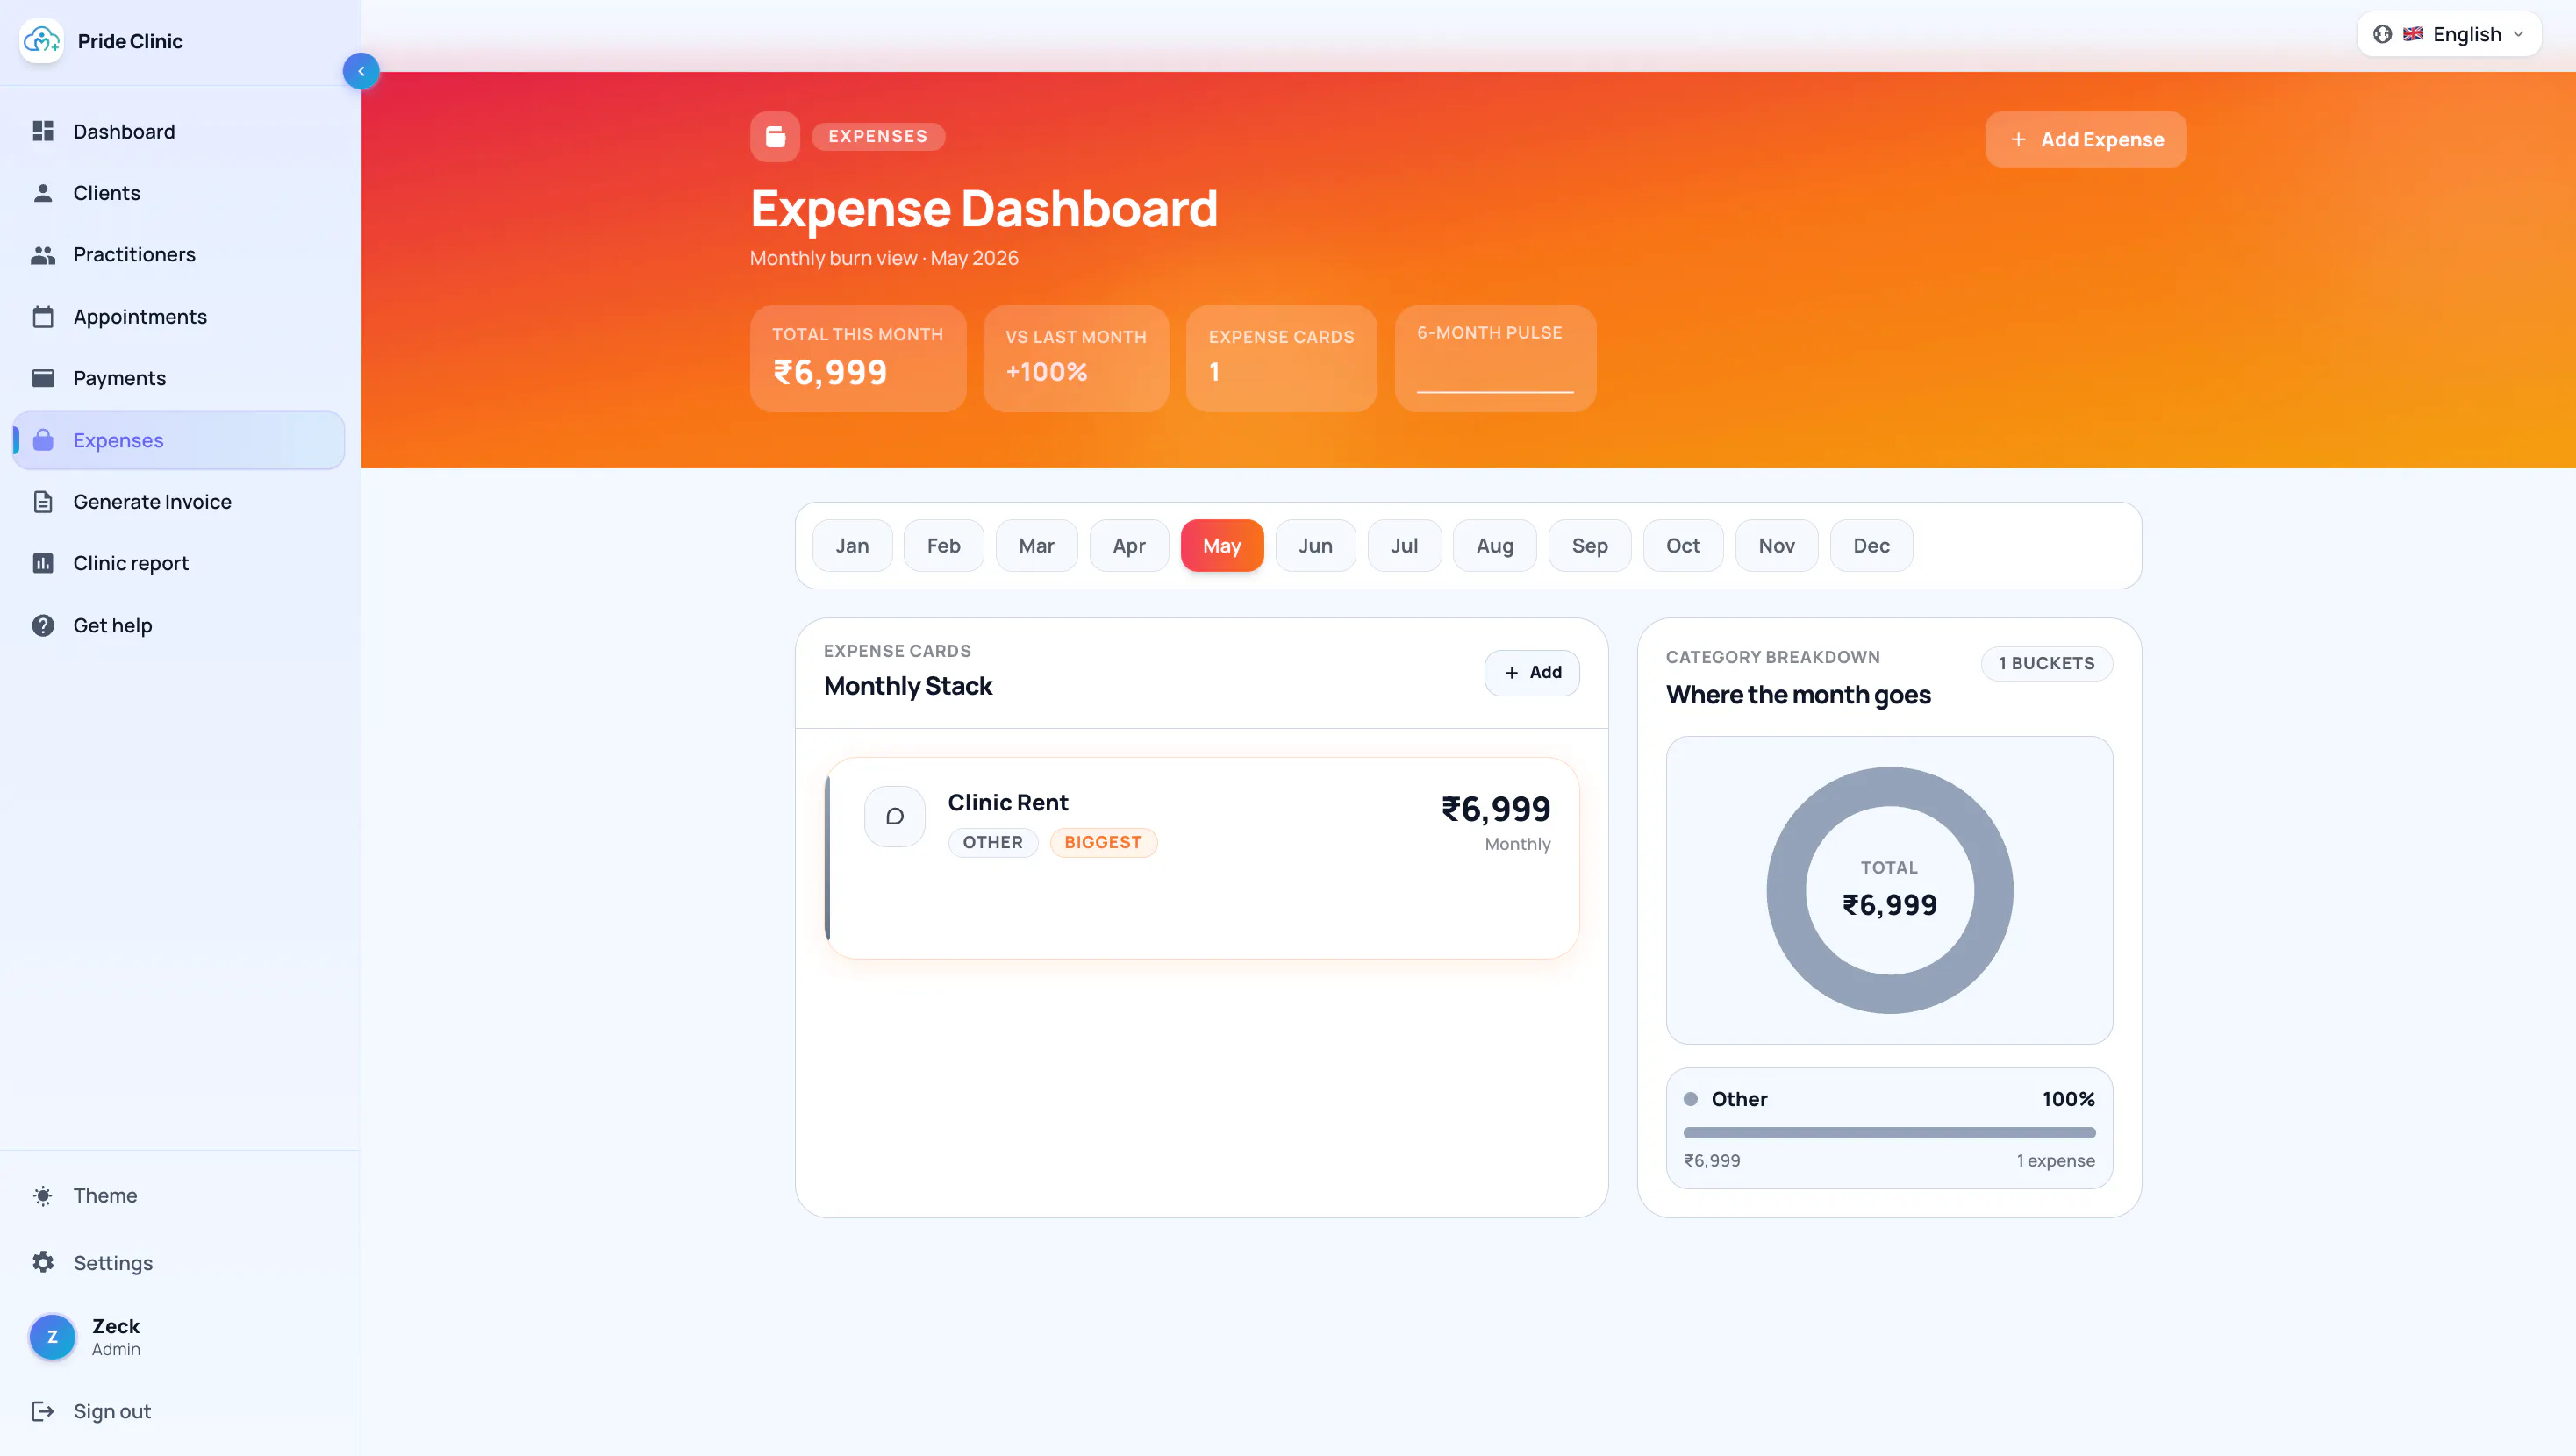Click the Clinic report chart icon
Screen dimensions: 2576x1456
click(43, 563)
